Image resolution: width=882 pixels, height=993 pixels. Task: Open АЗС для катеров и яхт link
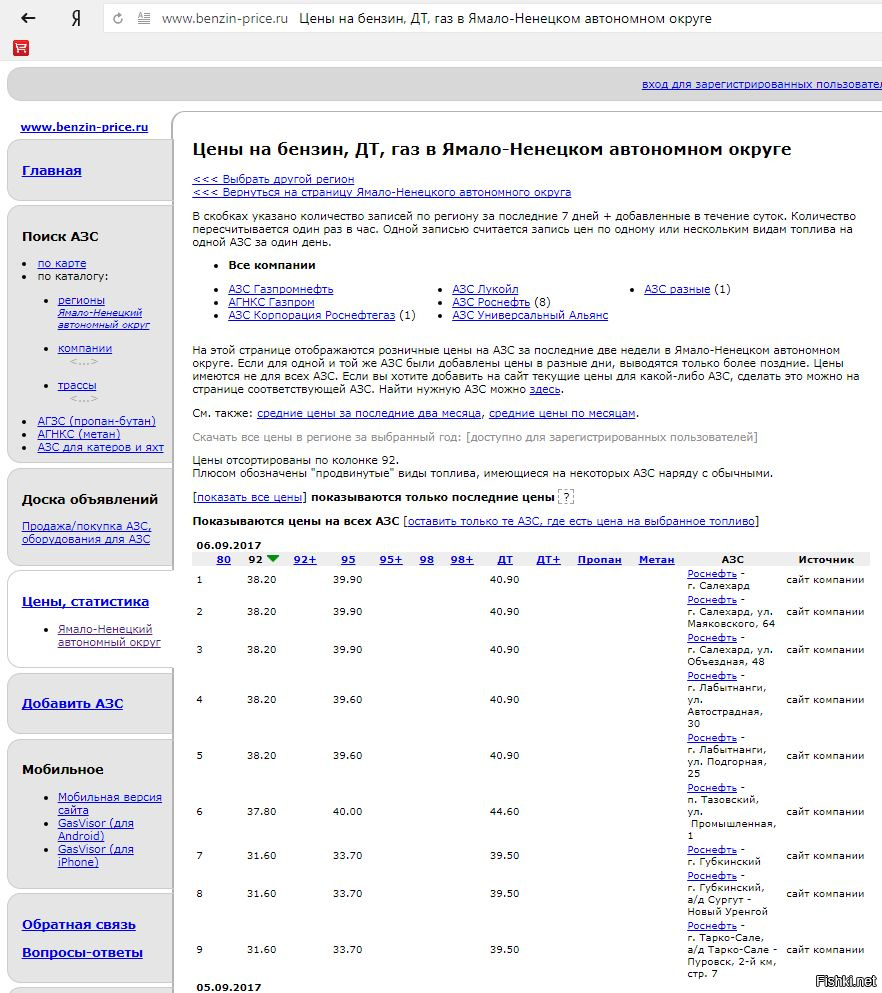pyautogui.click(x=101, y=447)
